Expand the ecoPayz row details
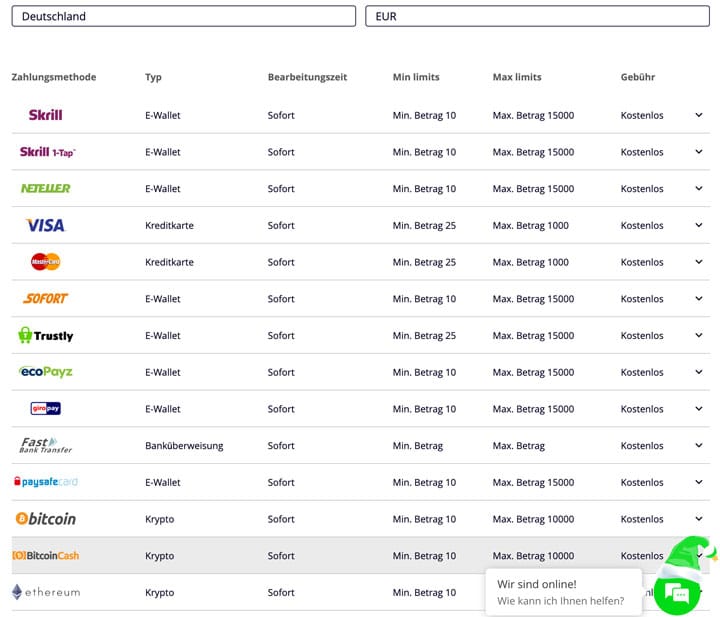 point(699,372)
